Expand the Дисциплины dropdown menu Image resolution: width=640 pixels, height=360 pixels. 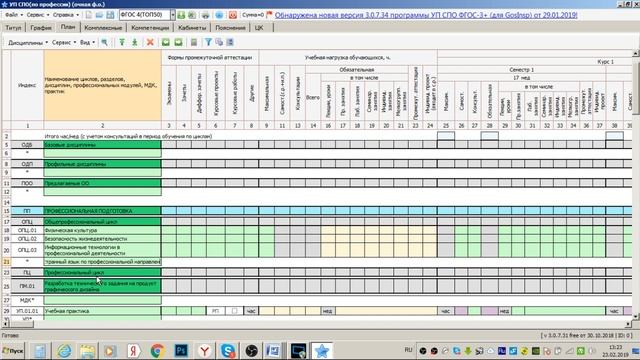click(x=28, y=42)
